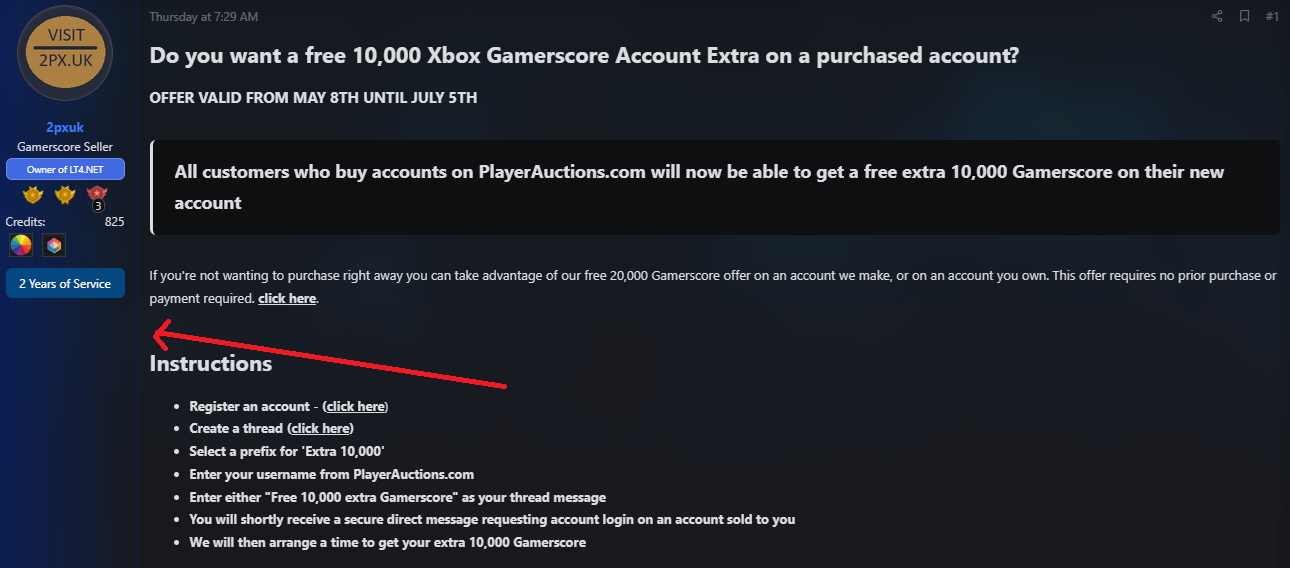This screenshot has height=568, width=1290.
Task: Open 'click here' link for Create a thread
Action: (x=321, y=428)
